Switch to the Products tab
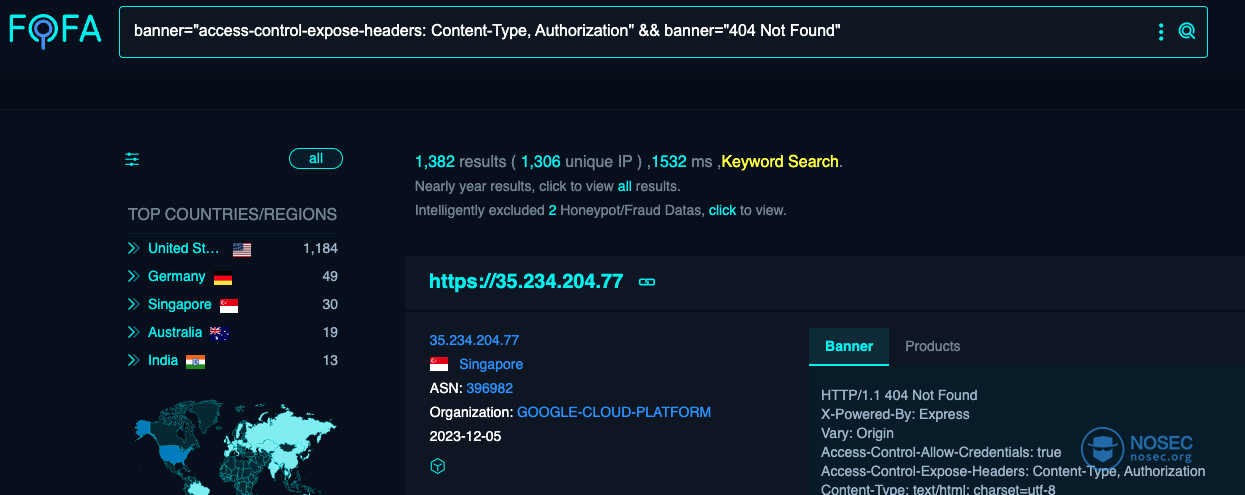Image resolution: width=1245 pixels, height=495 pixels. click(933, 346)
